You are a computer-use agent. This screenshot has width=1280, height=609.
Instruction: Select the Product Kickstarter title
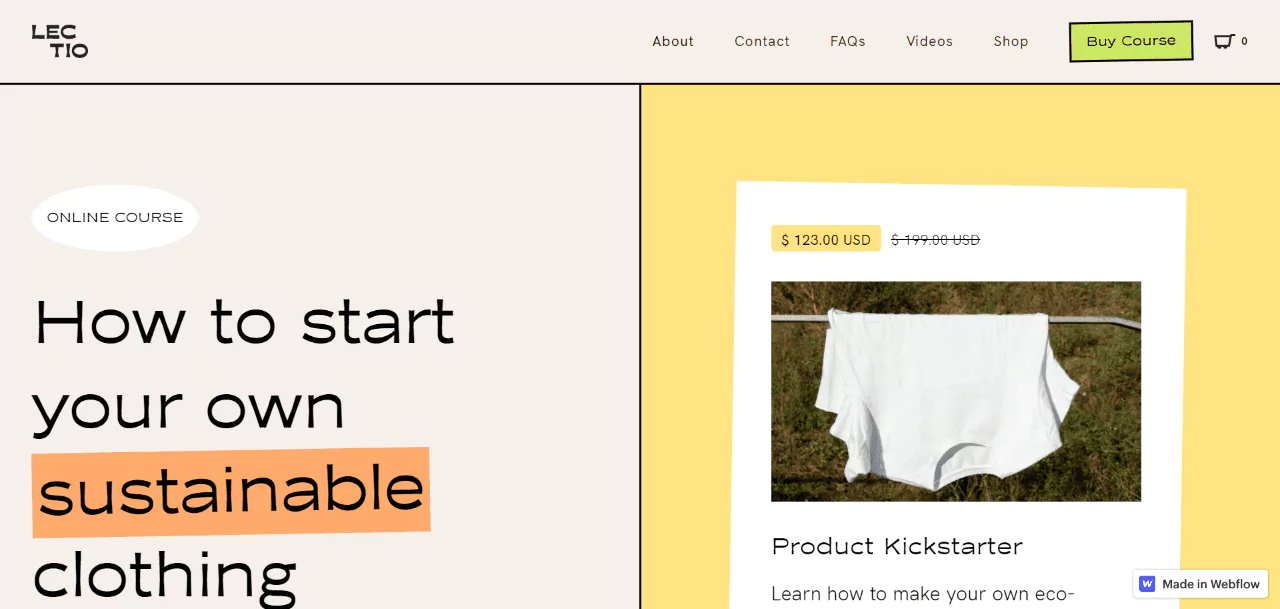tap(896, 546)
